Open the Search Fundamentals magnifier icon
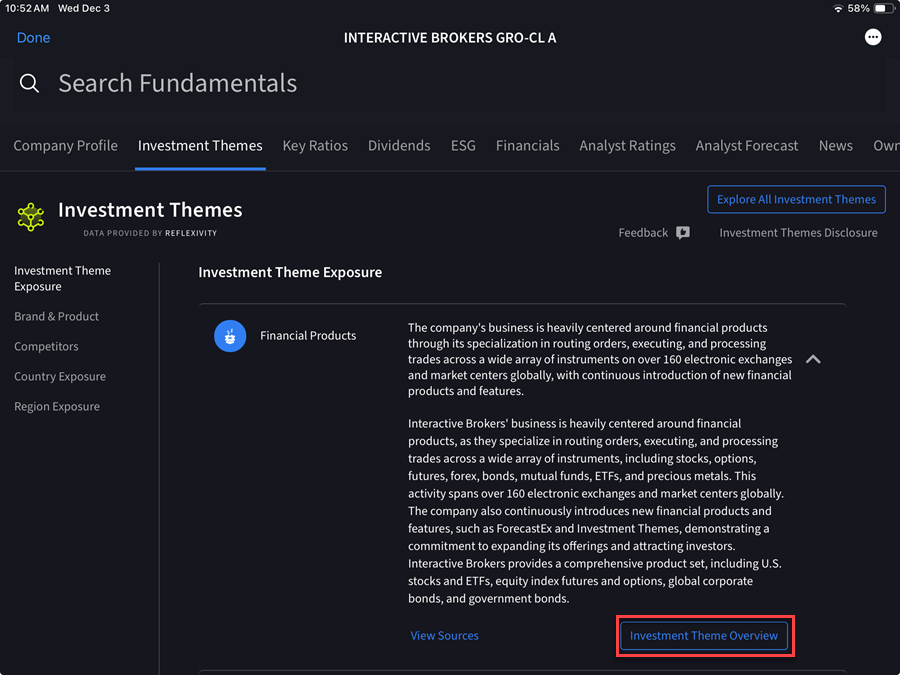Viewport: 900px width, 675px height. [29, 83]
